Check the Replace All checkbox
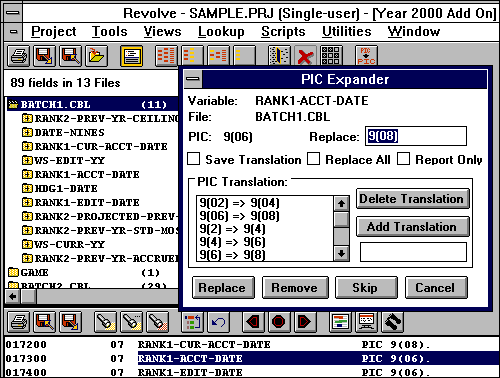 (314, 159)
